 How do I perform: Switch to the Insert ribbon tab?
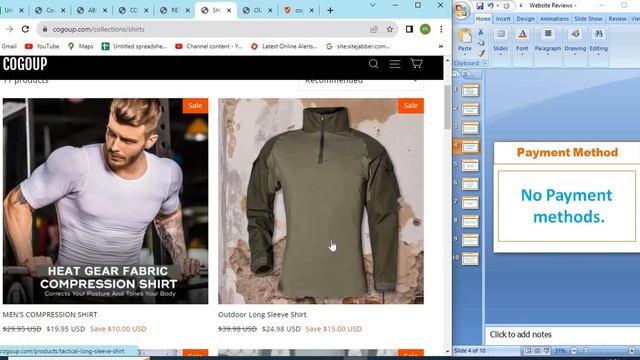coord(503,19)
